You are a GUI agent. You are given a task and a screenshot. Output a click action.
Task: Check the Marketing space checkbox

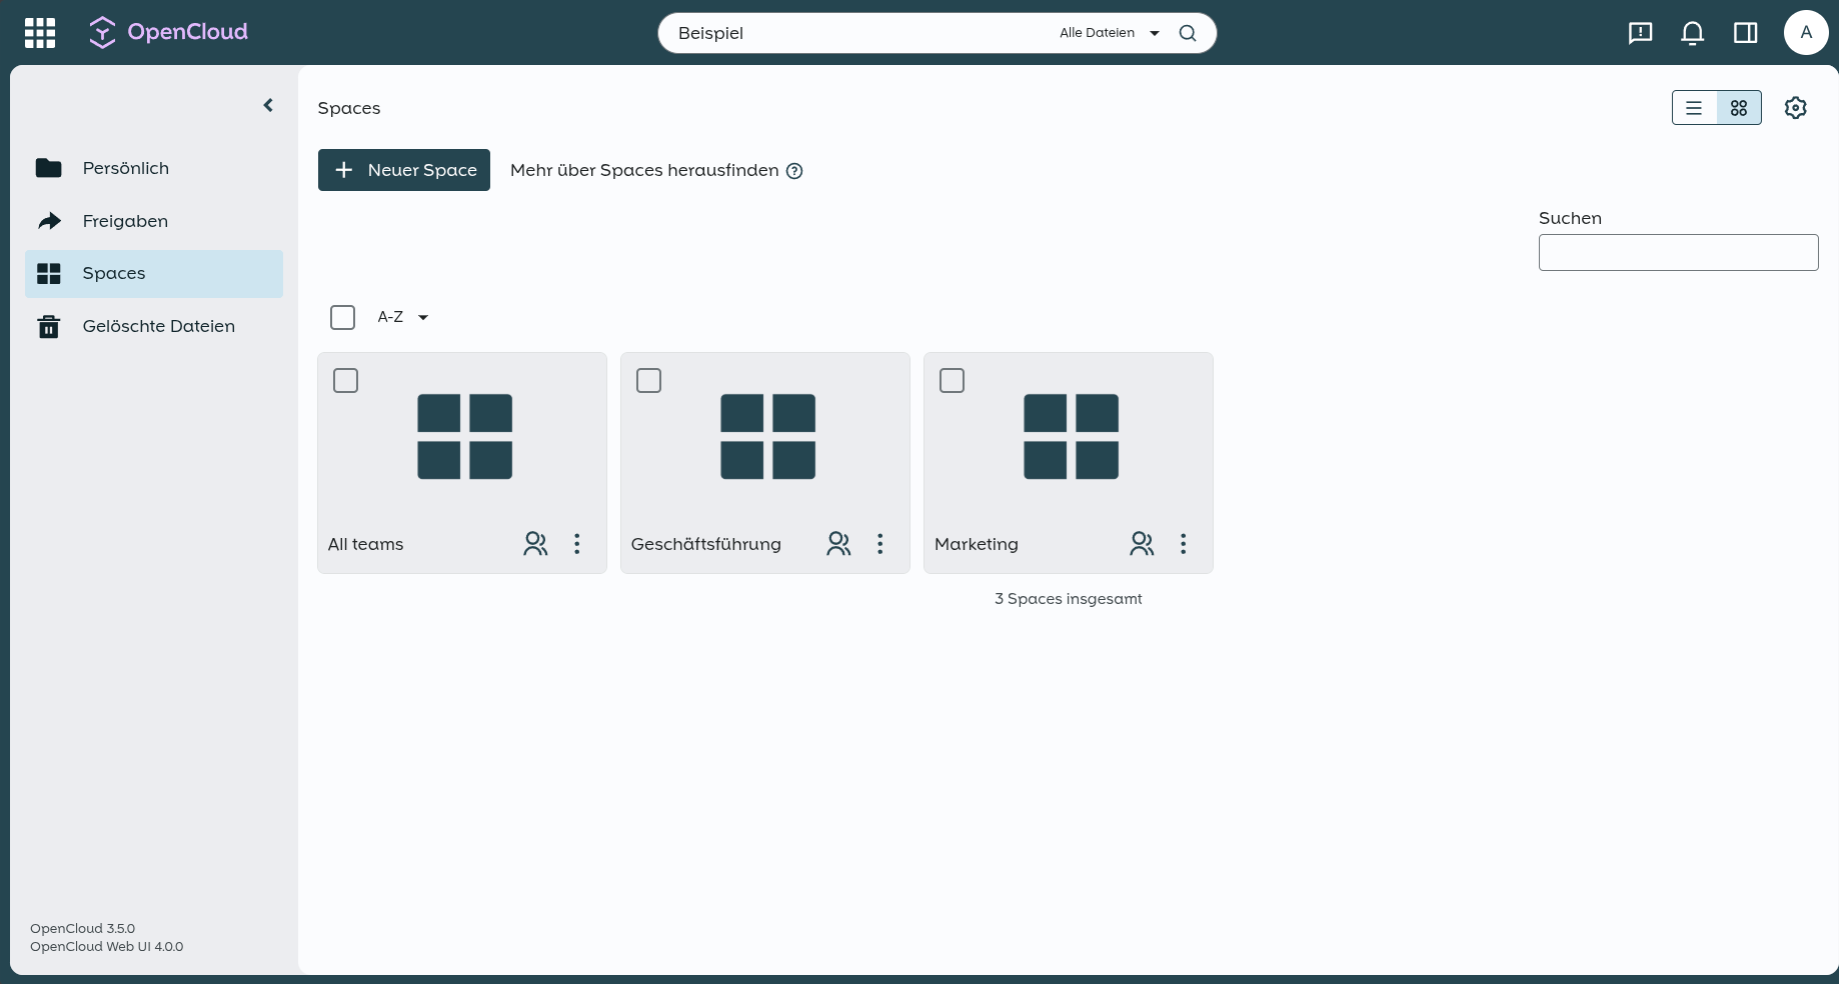952,381
